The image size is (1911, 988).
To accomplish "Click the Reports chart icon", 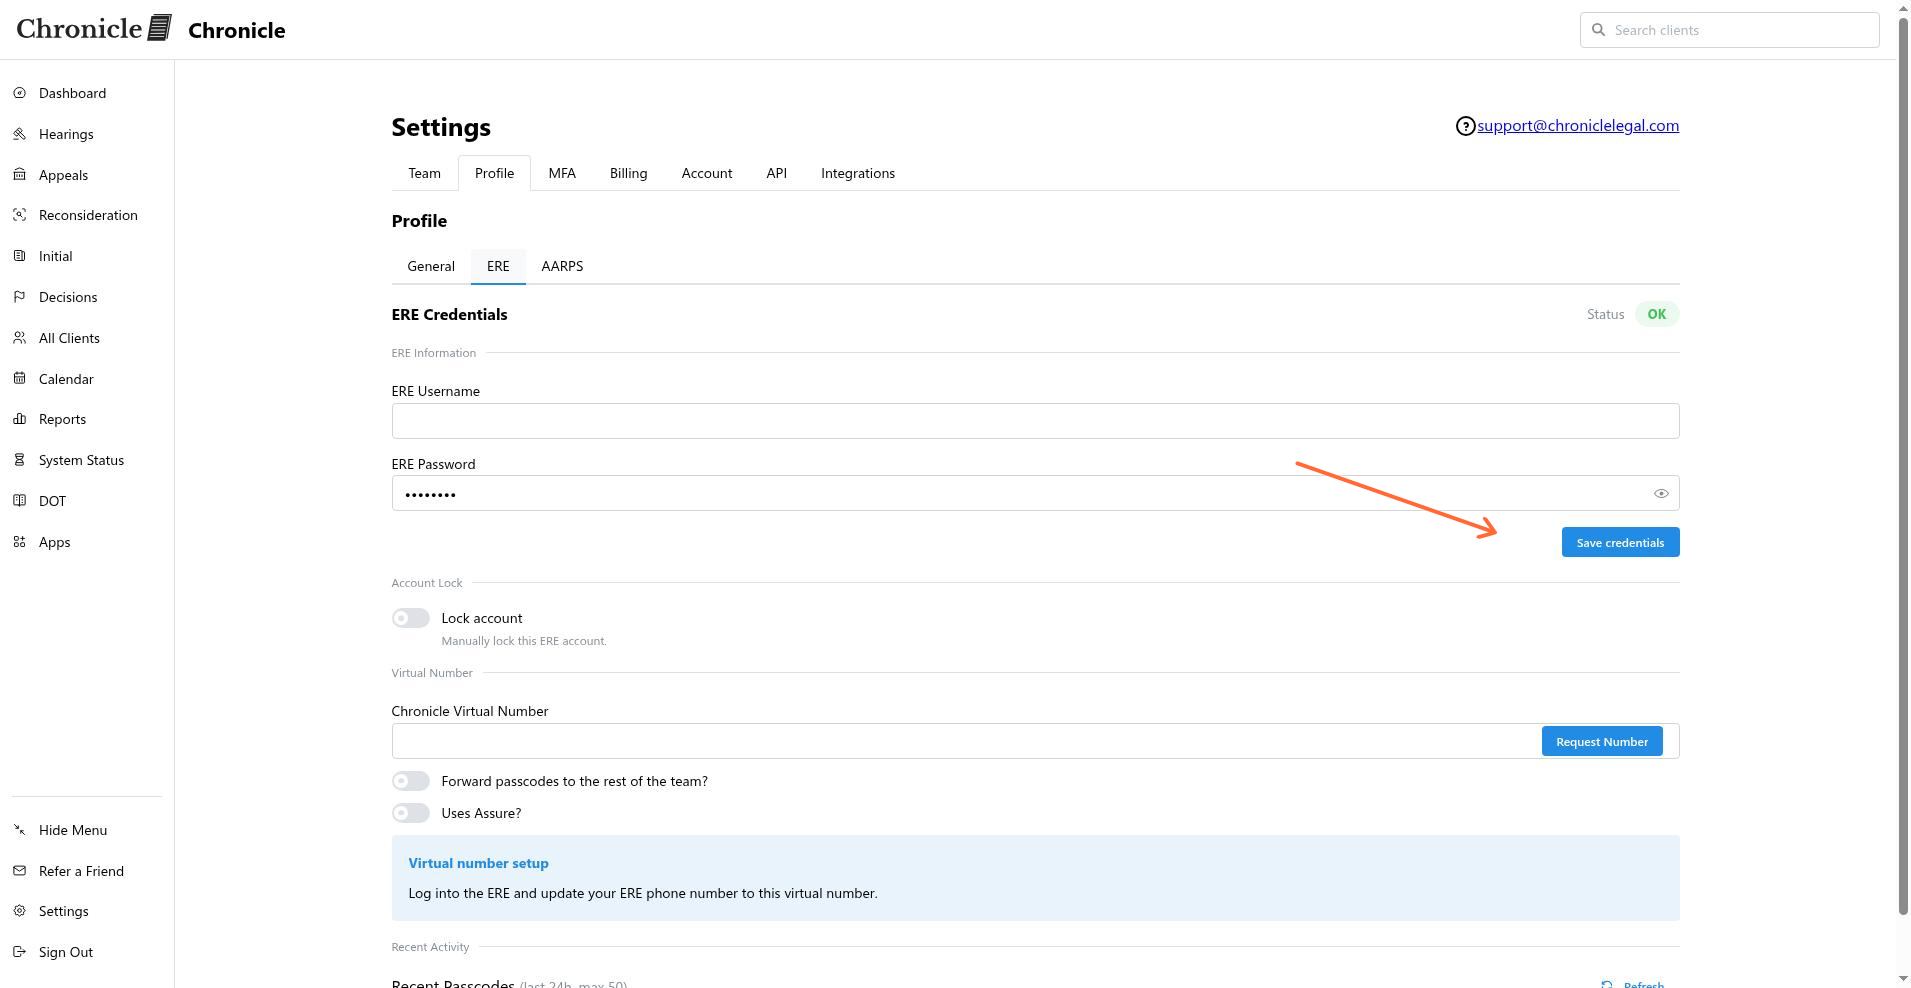I will 19,419.
